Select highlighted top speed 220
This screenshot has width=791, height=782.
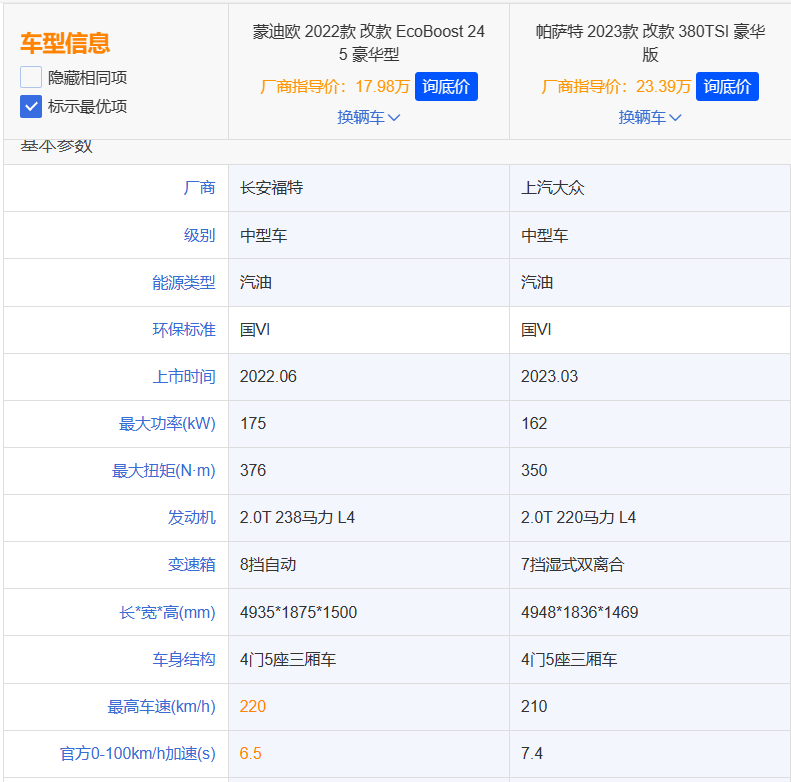click(253, 706)
